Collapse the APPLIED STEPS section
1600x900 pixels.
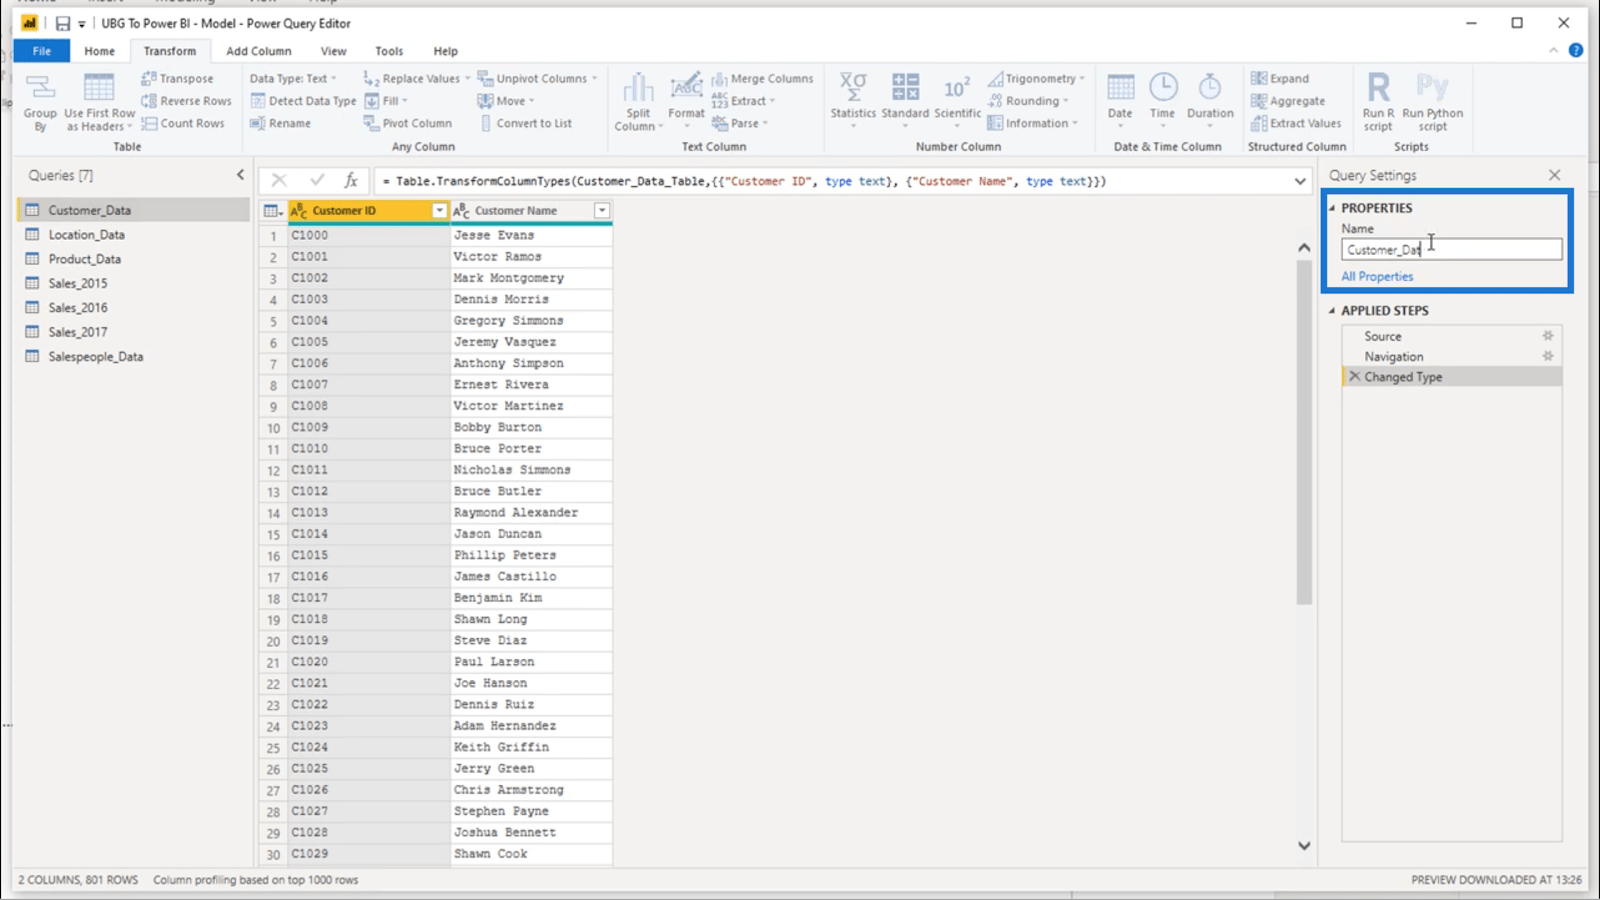pos(1332,311)
